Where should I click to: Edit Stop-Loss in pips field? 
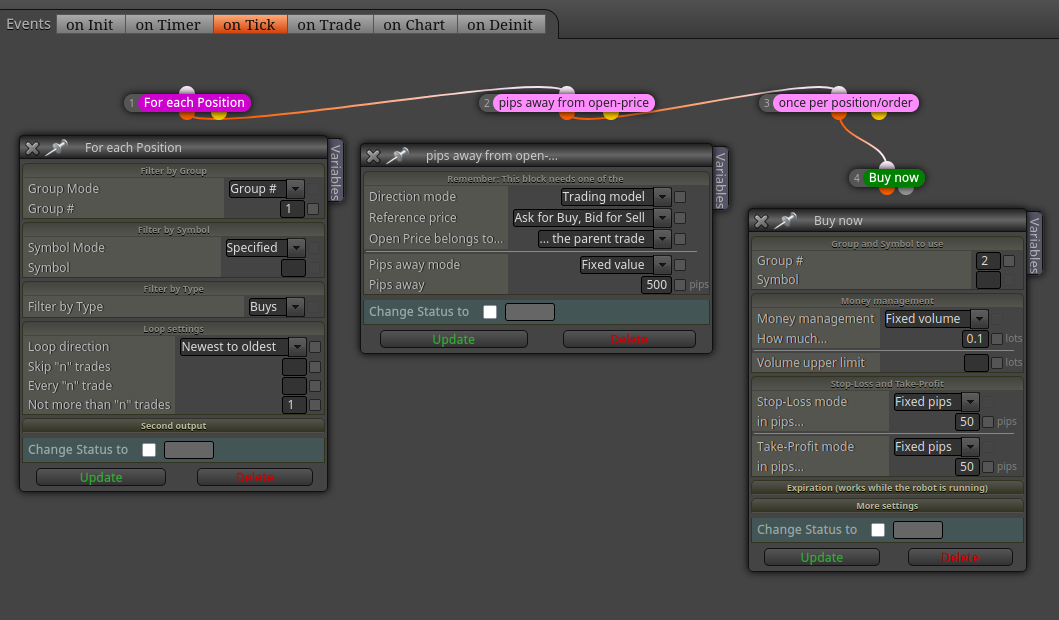point(967,421)
